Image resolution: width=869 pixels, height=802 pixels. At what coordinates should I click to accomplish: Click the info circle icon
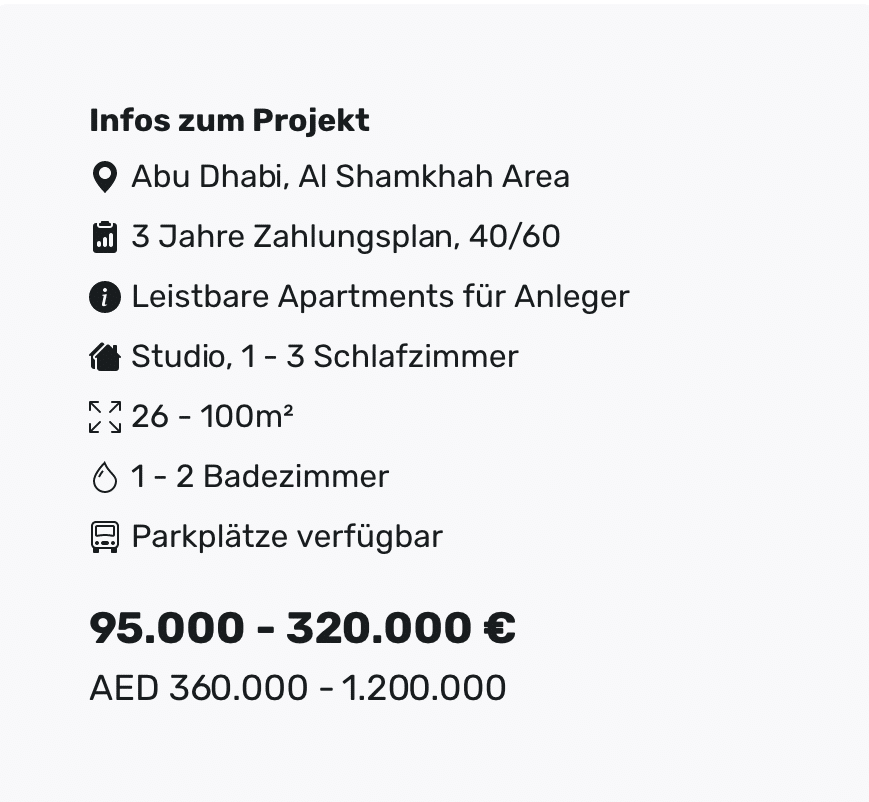(105, 297)
